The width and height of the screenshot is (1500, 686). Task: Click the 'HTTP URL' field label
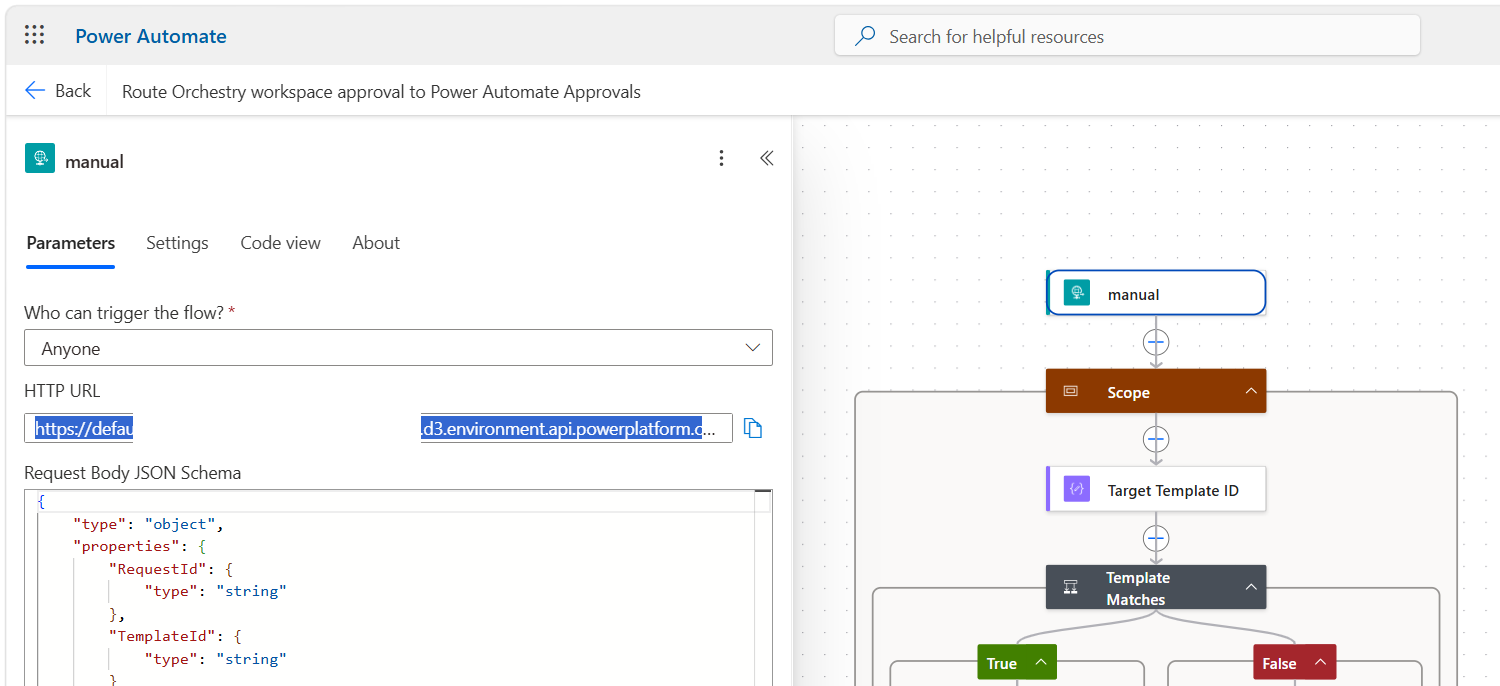pos(62,391)
